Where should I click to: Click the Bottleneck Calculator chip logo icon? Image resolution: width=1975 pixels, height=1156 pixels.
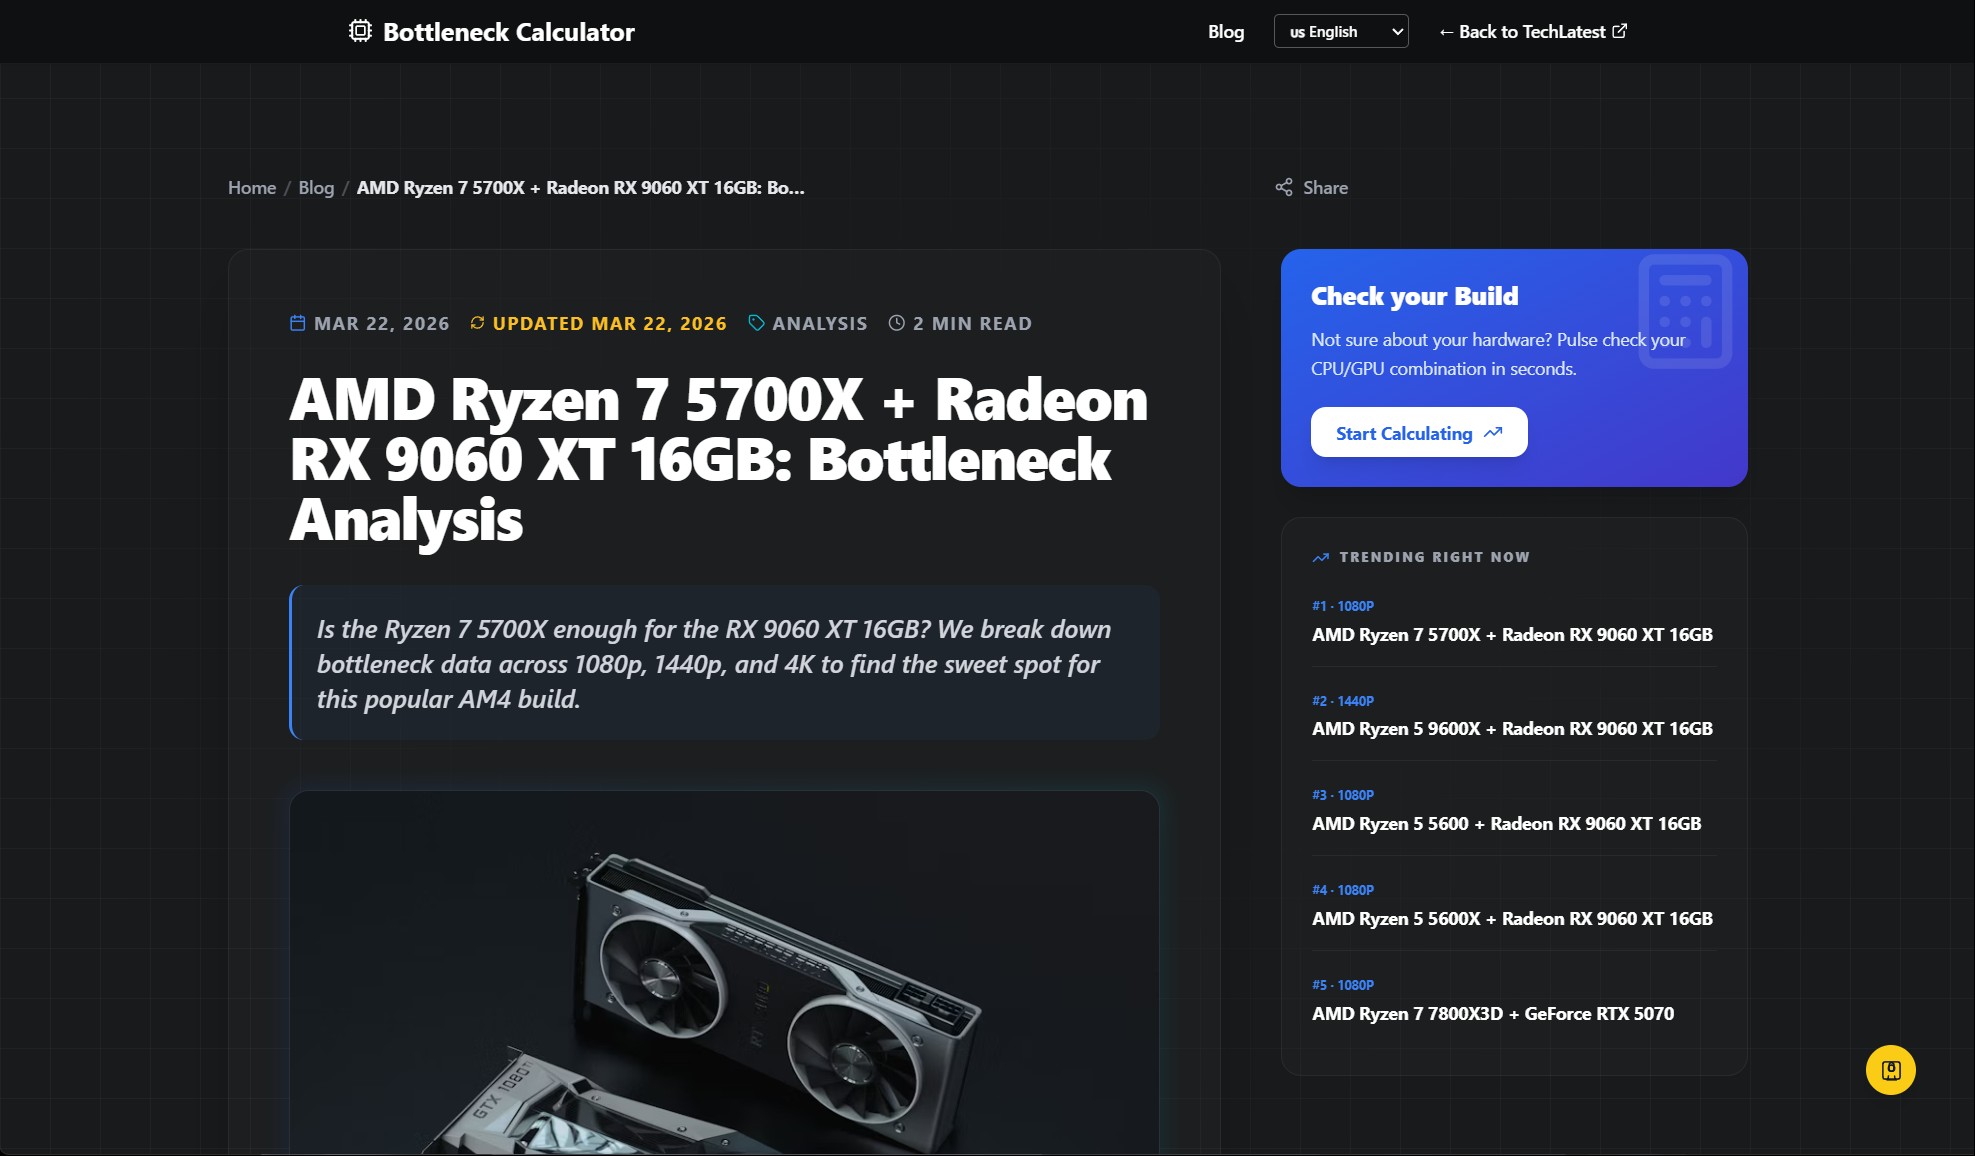pos(360,31)
